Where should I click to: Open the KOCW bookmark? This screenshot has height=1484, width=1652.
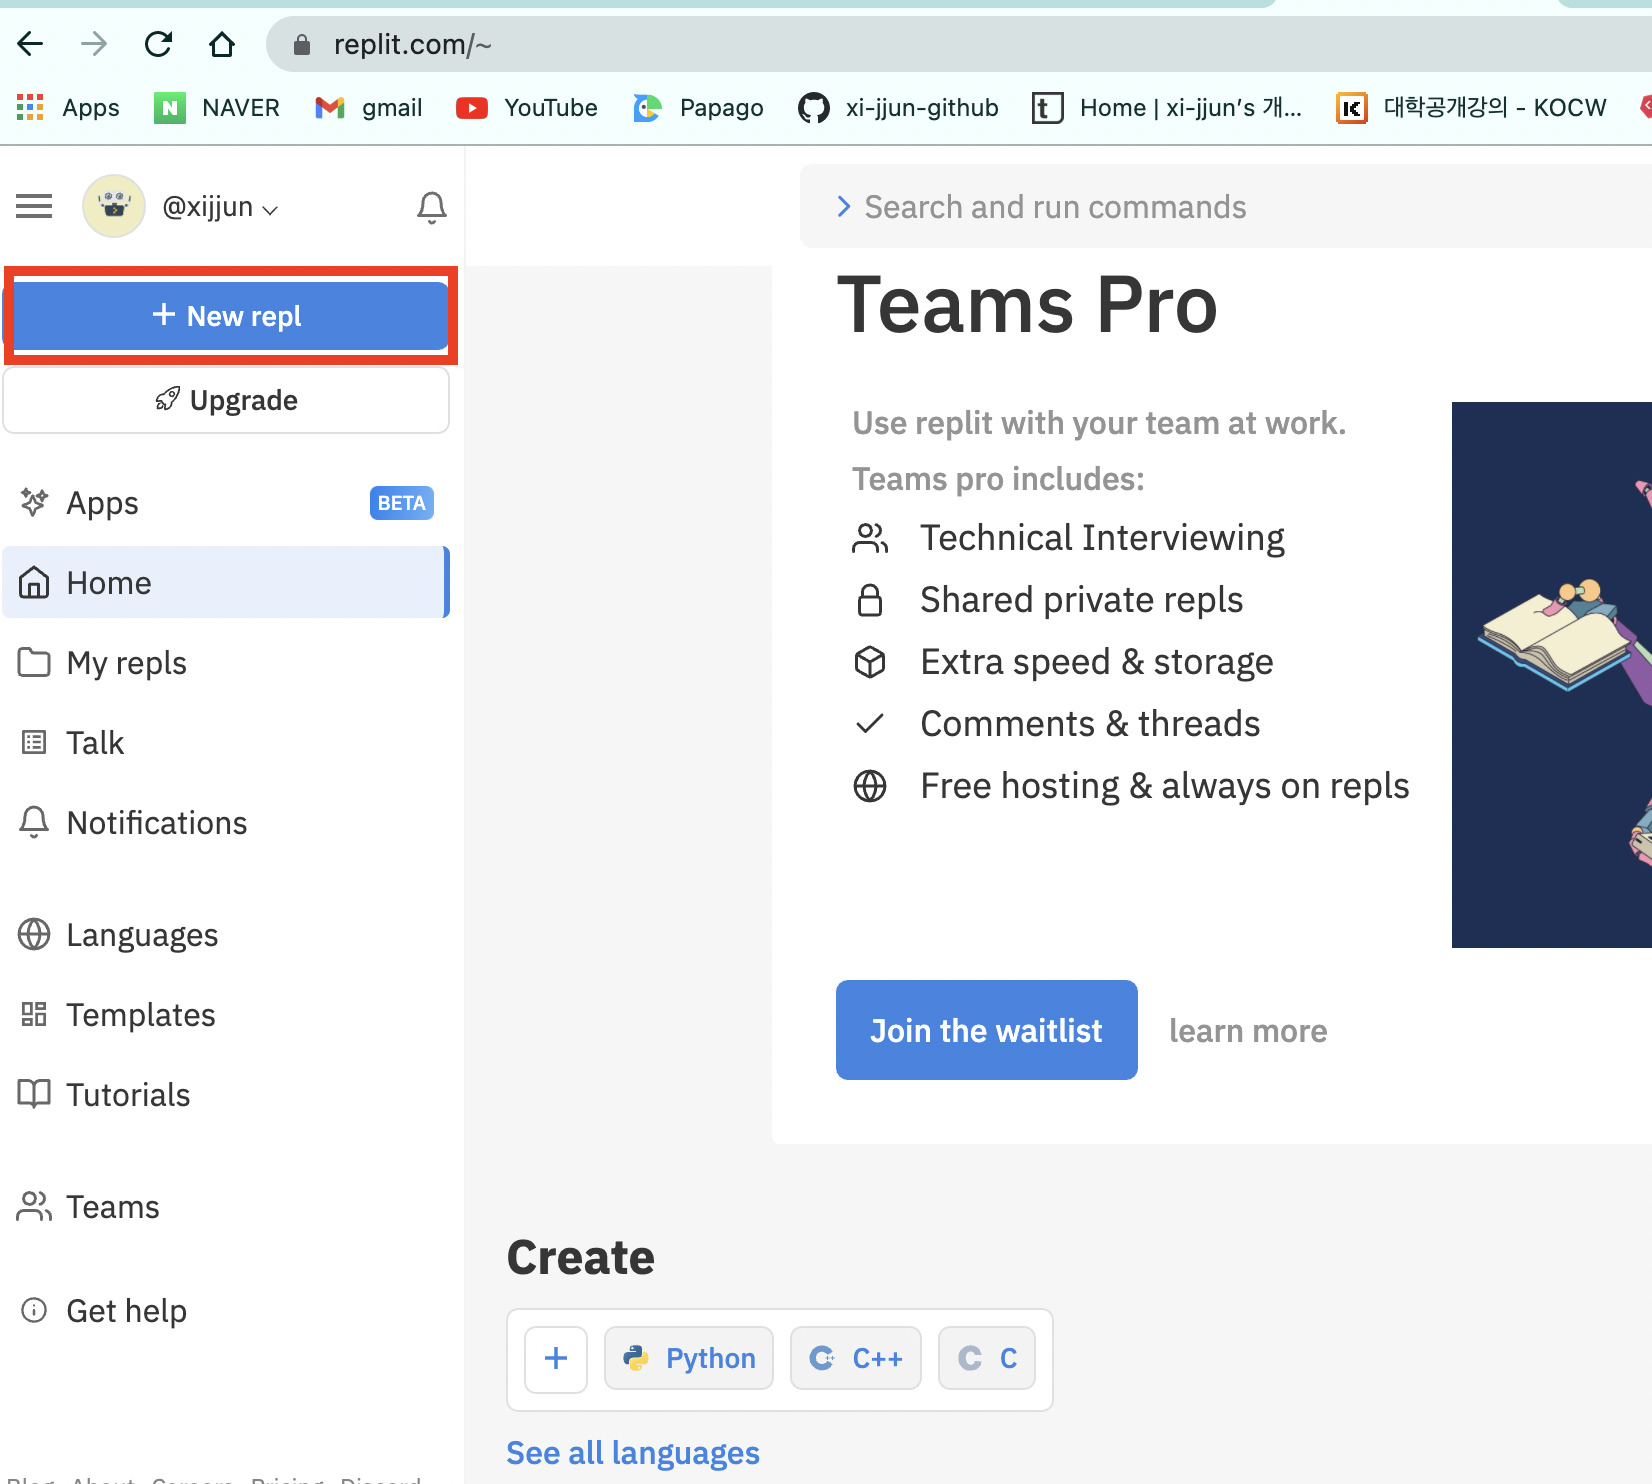(x=1472, y=107)
